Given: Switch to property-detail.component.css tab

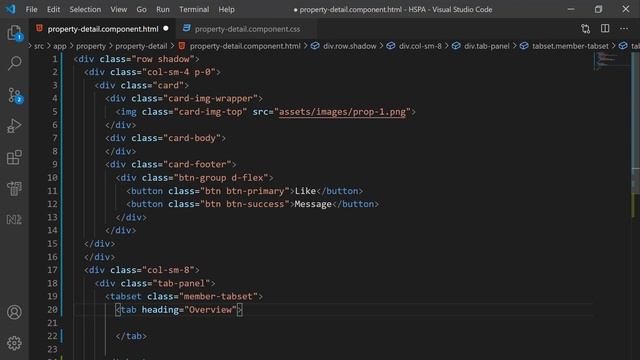Looking at the screenshot, I should click(247, 29).
